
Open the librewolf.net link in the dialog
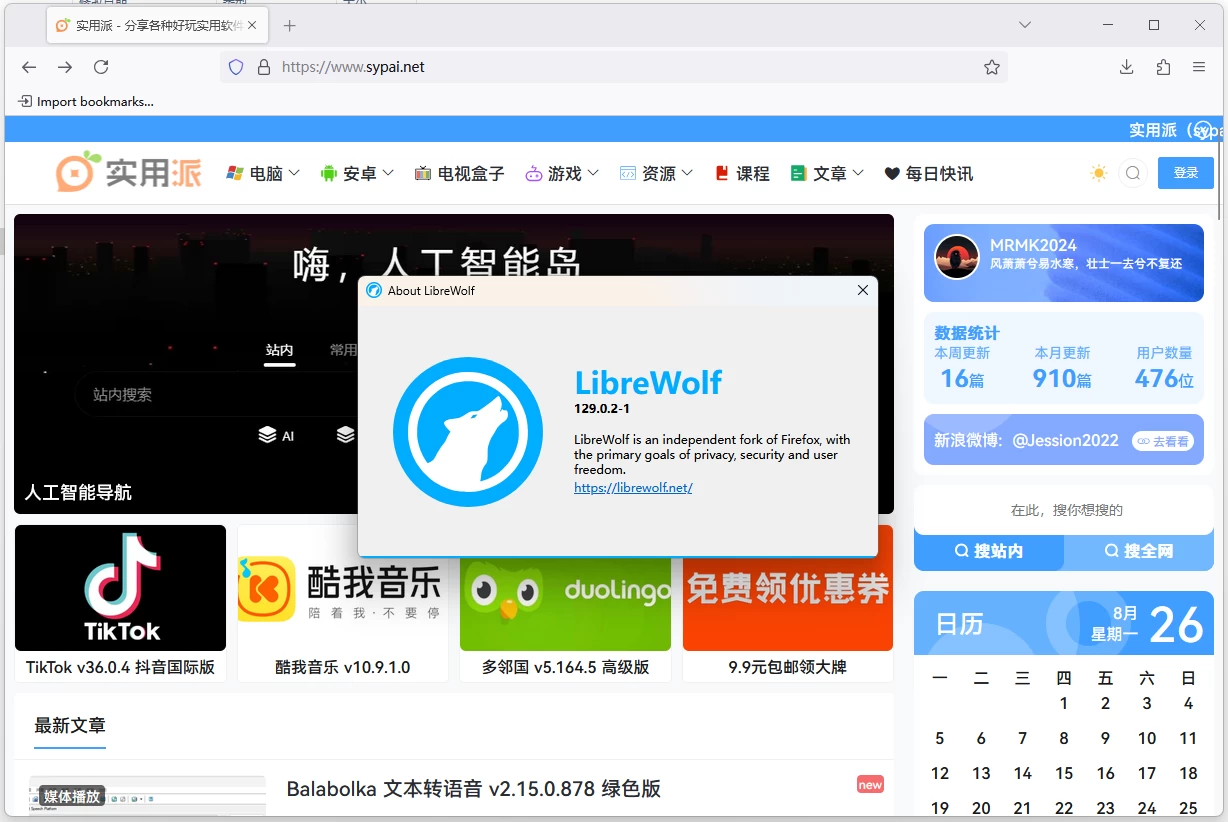coord(633,487)
